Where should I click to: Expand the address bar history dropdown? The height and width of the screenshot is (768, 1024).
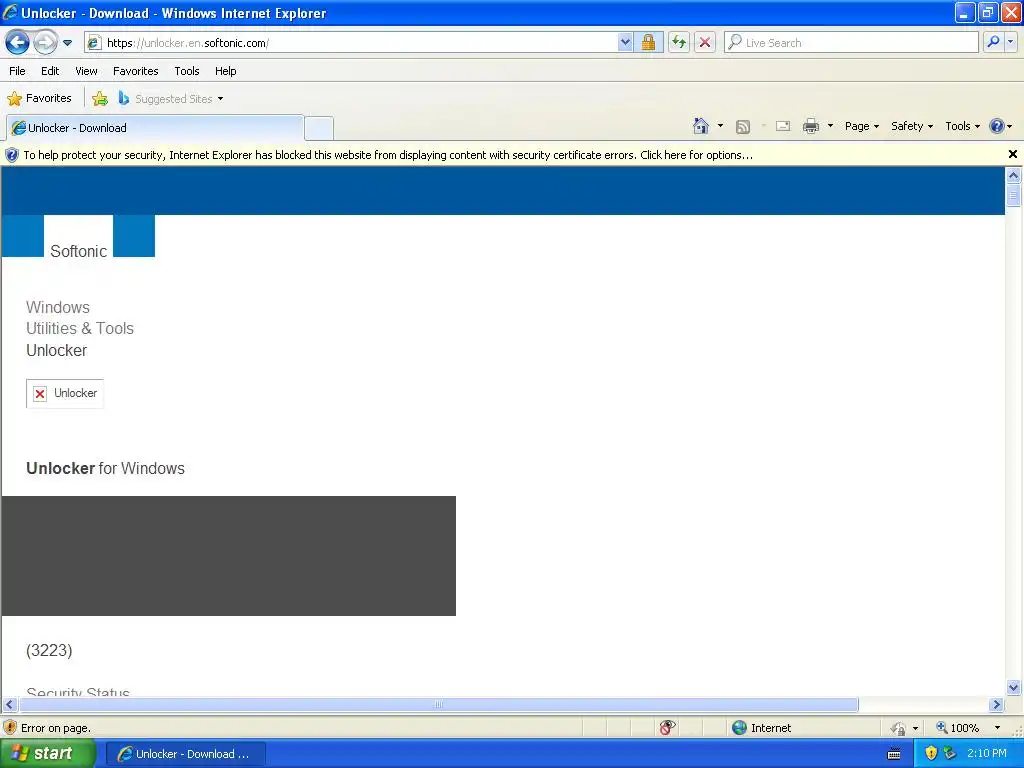625,43
